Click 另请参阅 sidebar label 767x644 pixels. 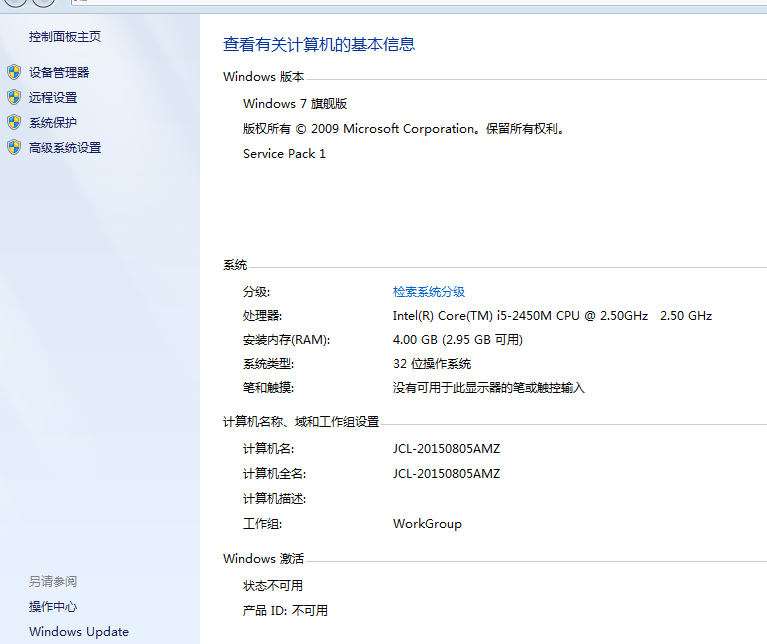[x=53, y=581]
